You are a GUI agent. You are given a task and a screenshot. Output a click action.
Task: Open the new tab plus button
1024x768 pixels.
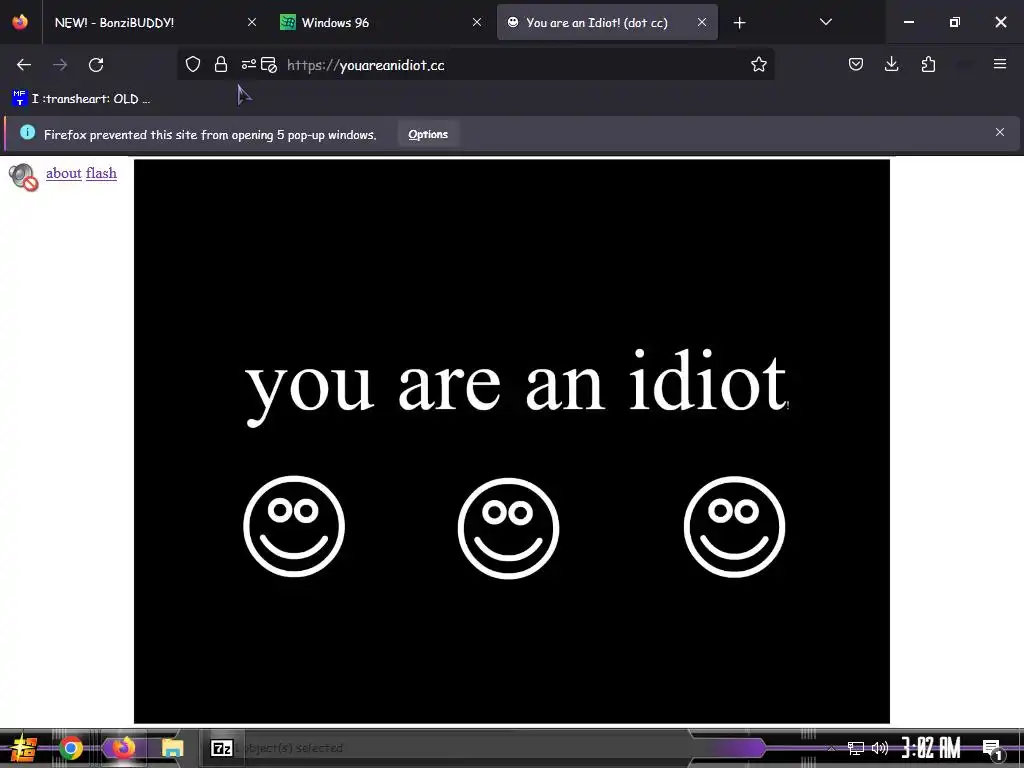click(739, 23)
